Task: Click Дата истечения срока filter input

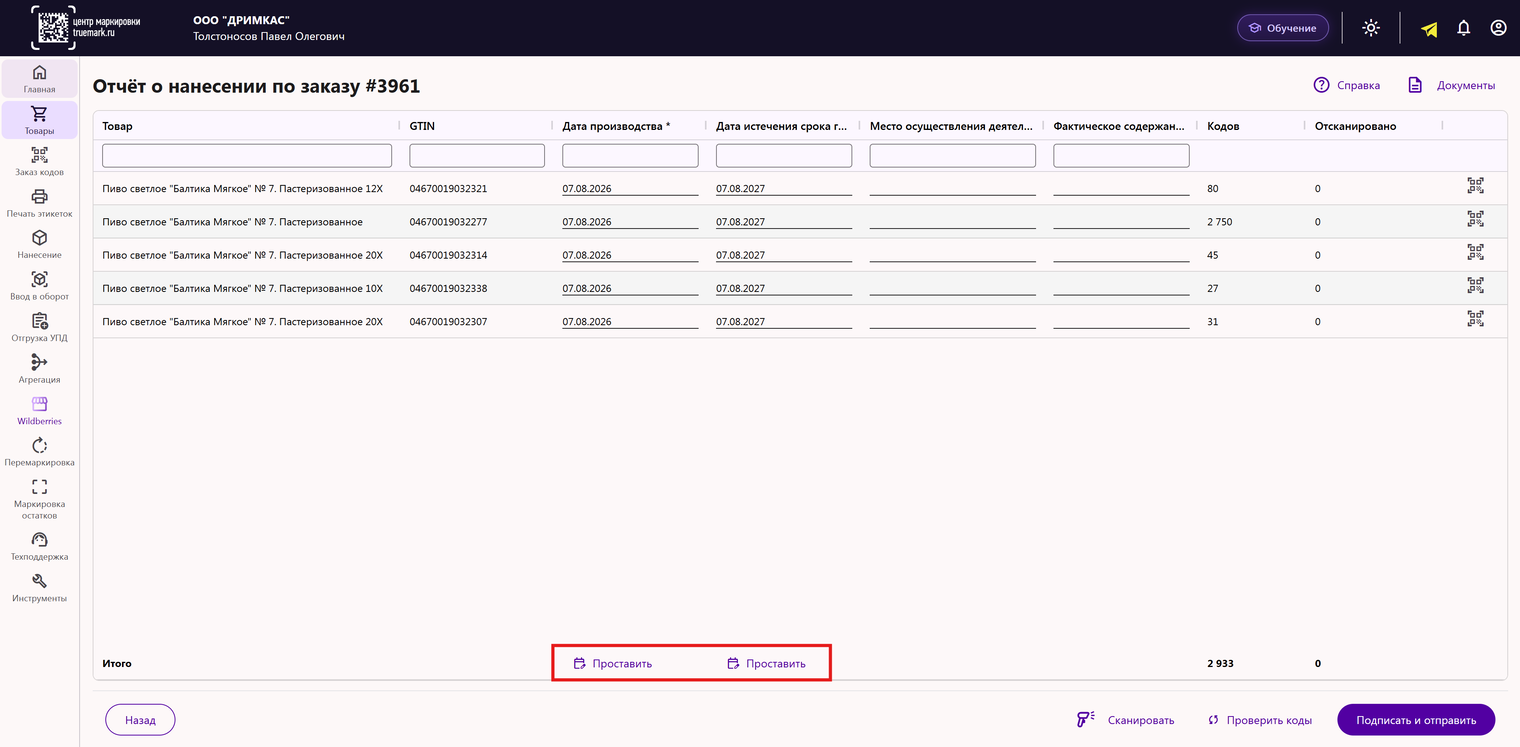Action: [784, 155]
